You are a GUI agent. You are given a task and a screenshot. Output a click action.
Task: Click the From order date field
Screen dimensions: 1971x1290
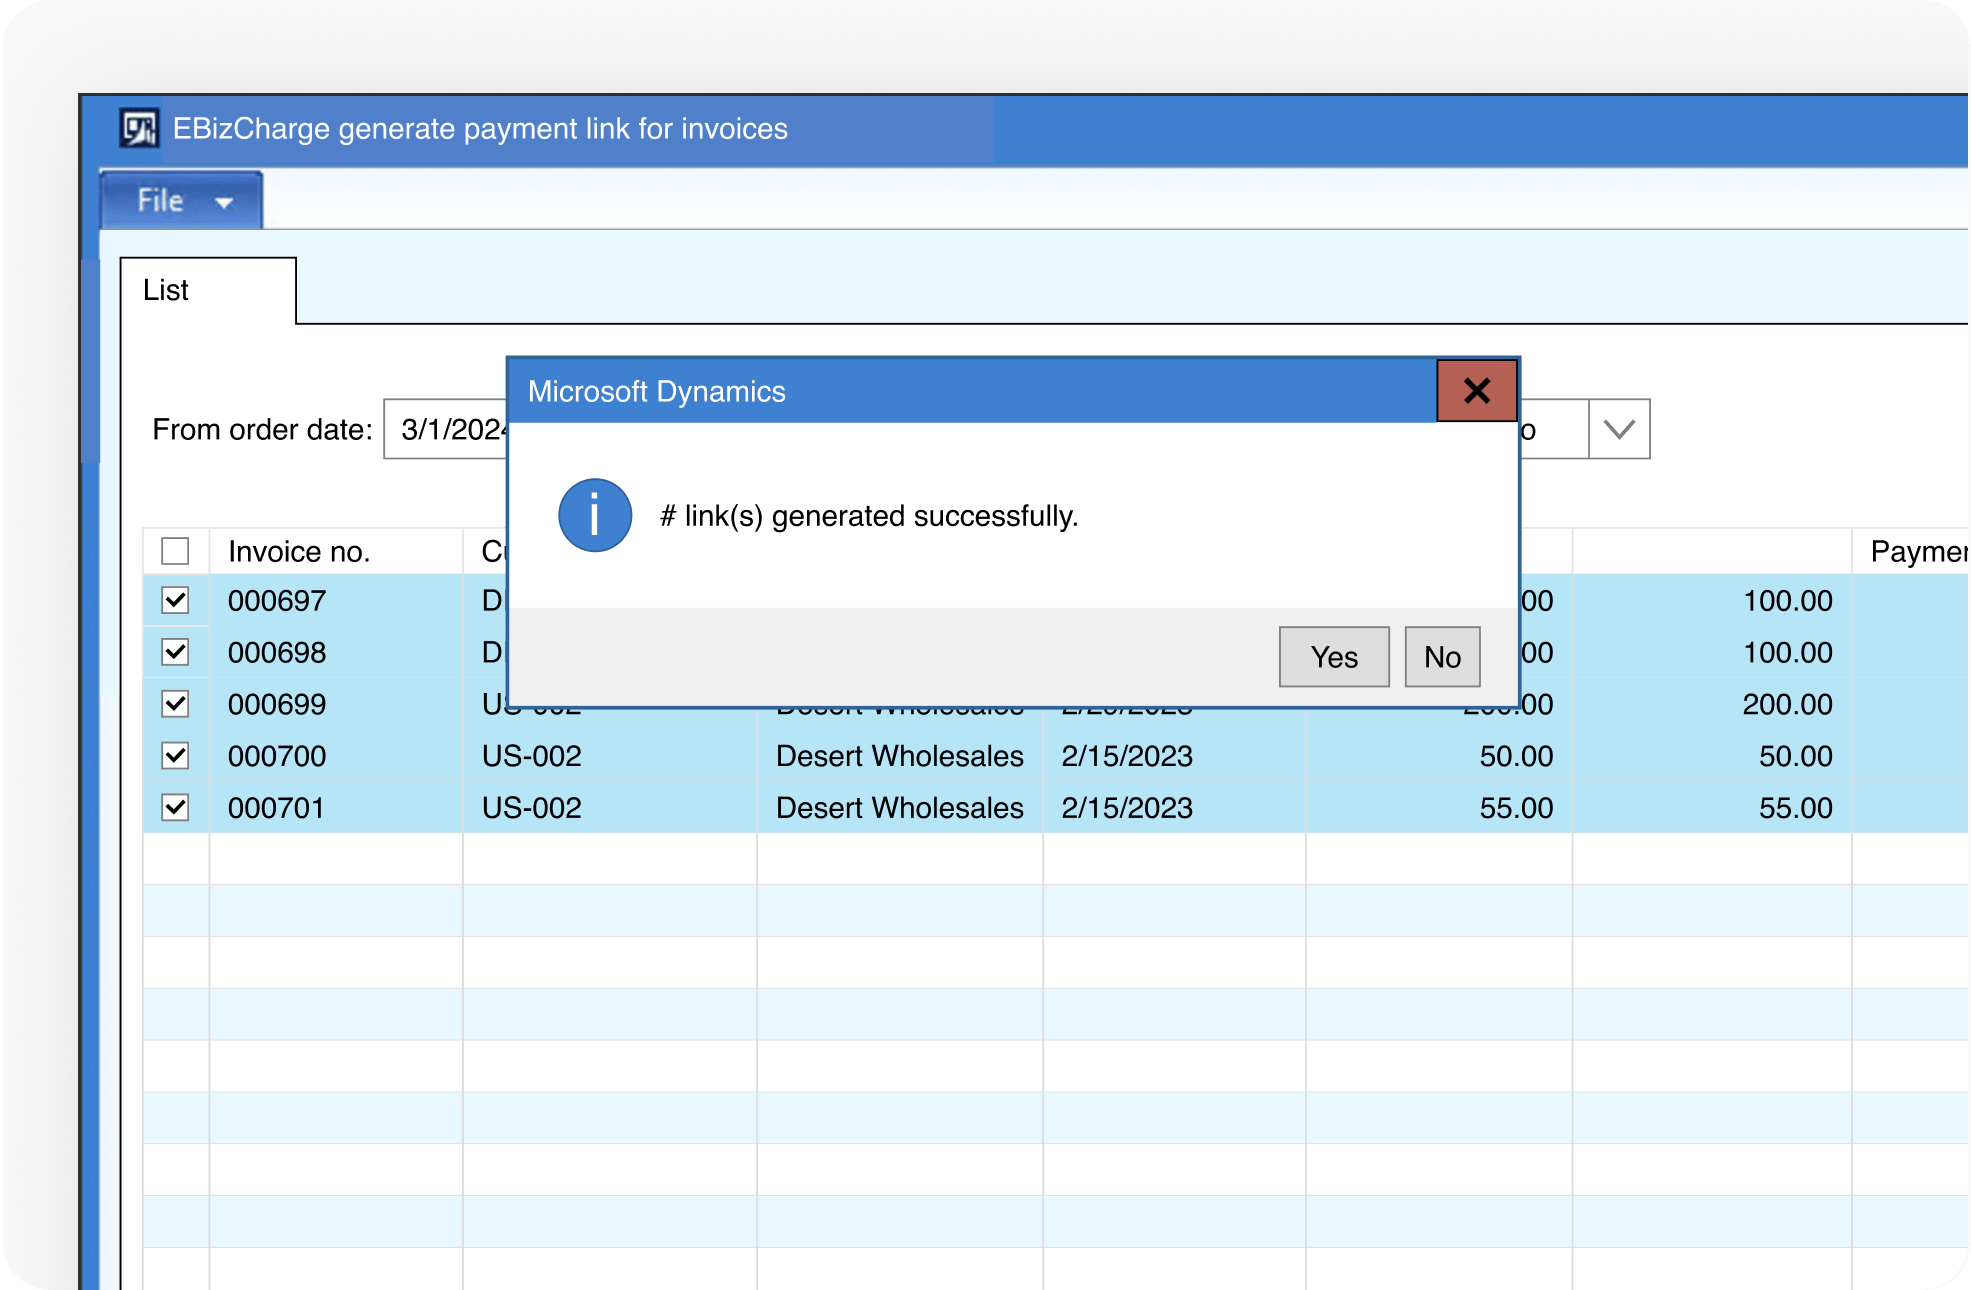click(x=446, y=430)
